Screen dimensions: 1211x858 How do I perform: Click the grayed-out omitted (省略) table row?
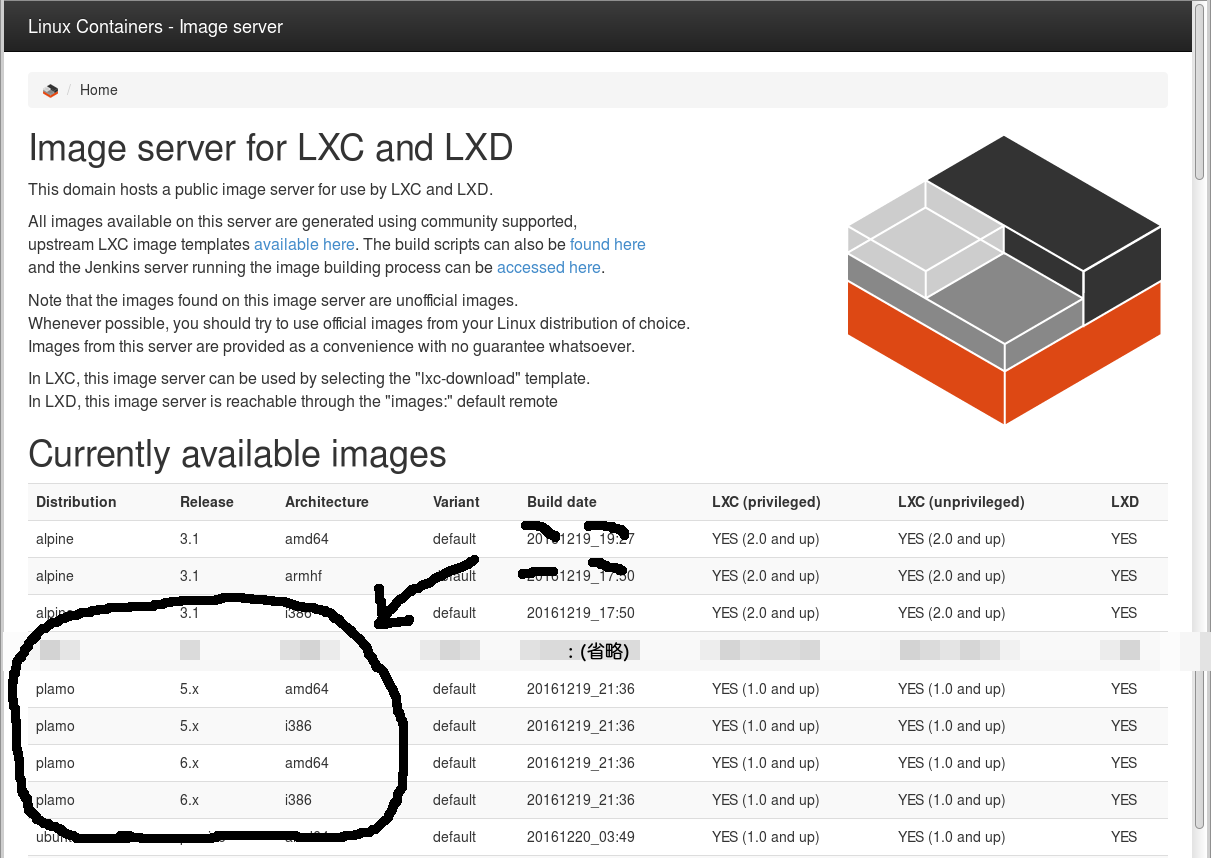(x=600, y=650)
